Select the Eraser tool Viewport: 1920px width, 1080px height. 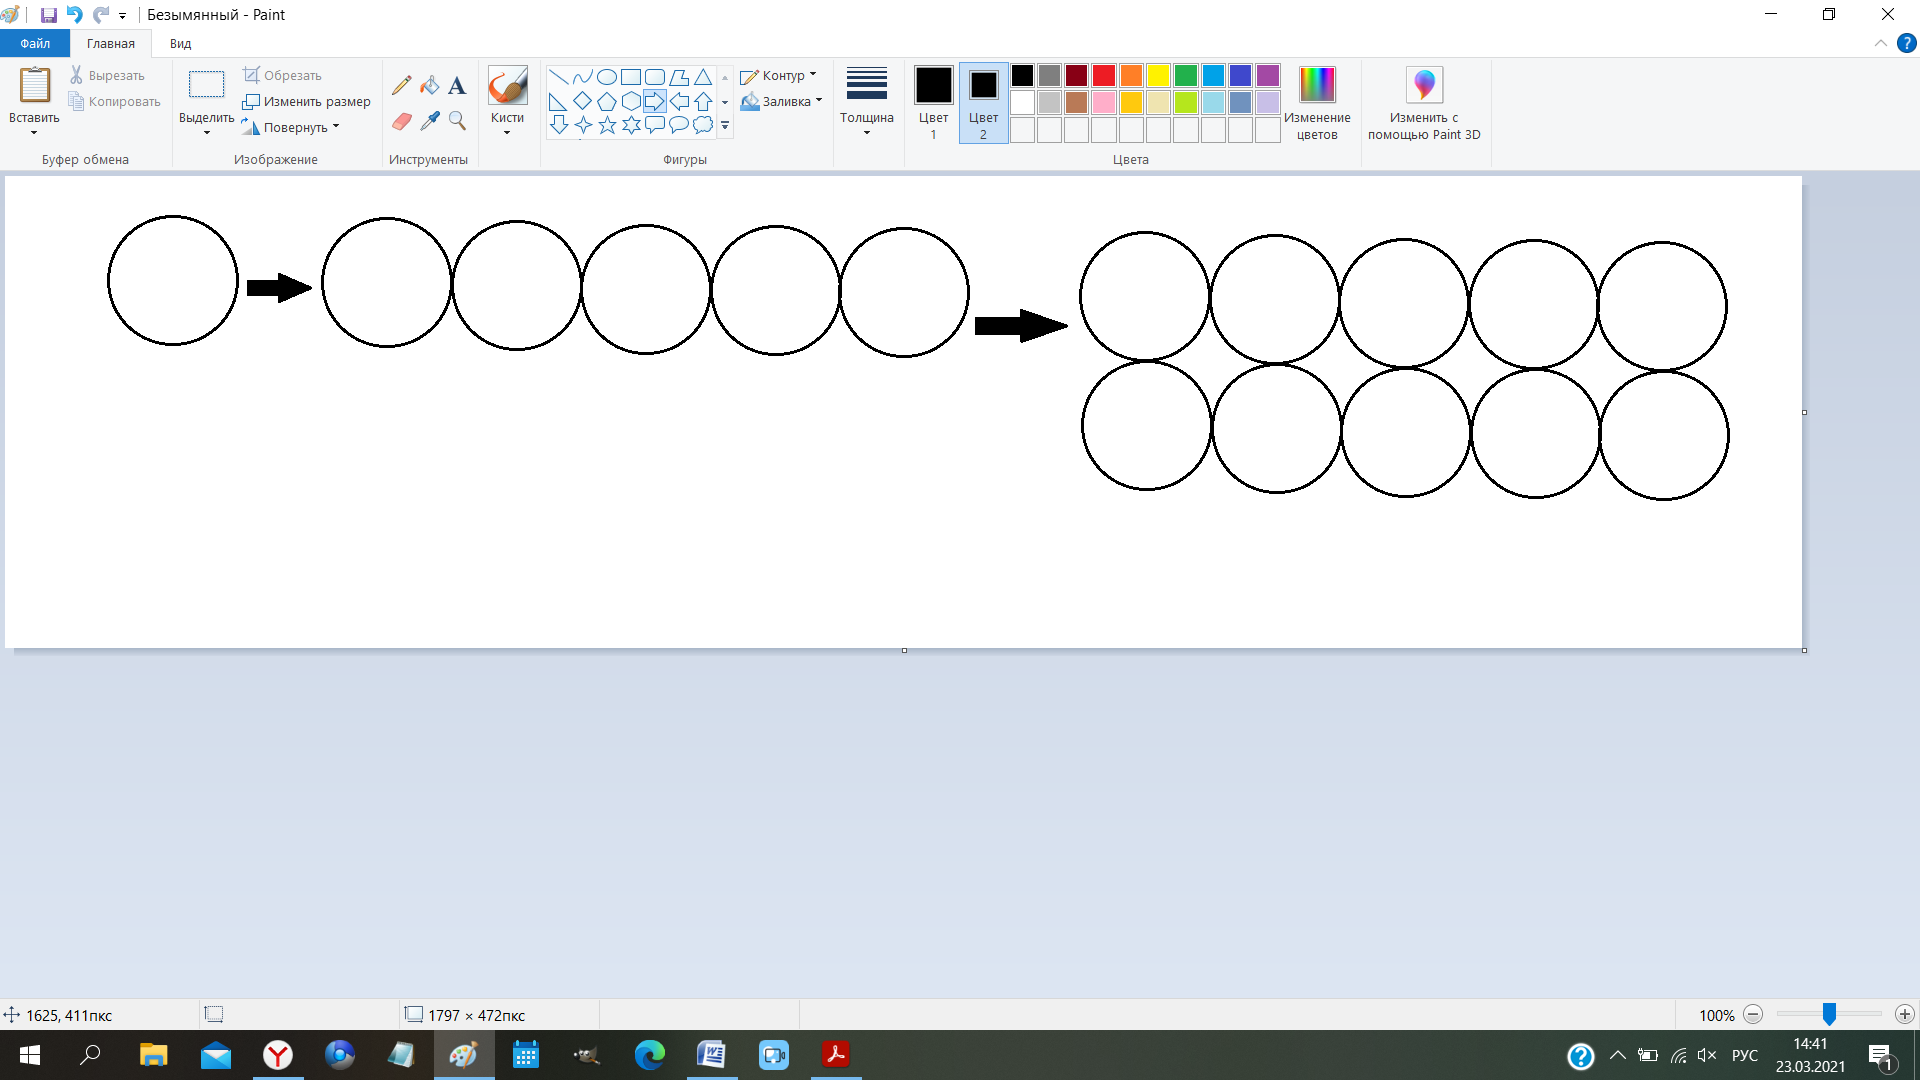coord(401,121)
